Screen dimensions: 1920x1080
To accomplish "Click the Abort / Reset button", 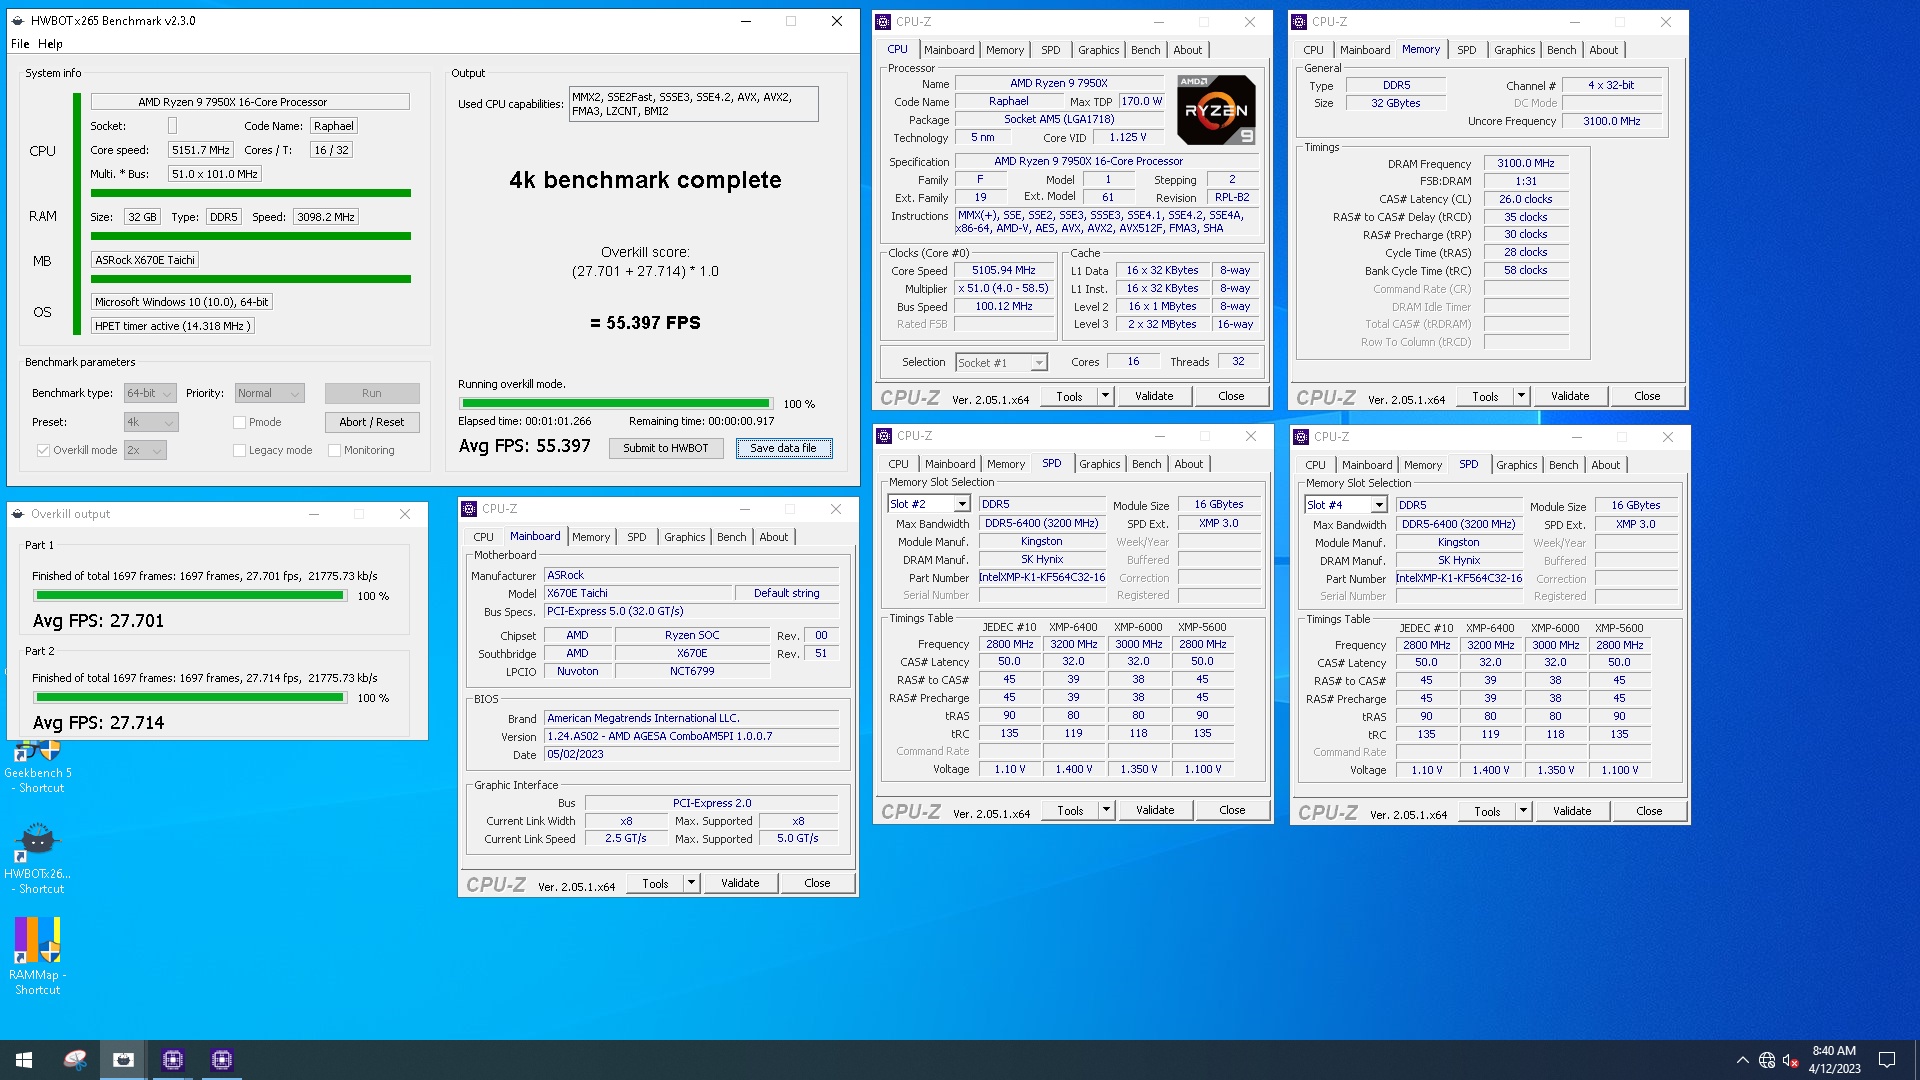I will [371, 422].
